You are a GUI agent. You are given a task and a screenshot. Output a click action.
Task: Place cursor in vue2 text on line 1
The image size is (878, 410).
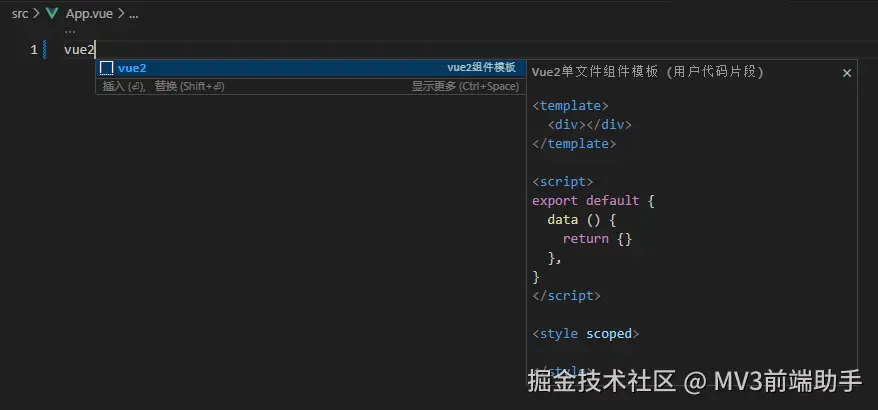(x=80, y=50)
